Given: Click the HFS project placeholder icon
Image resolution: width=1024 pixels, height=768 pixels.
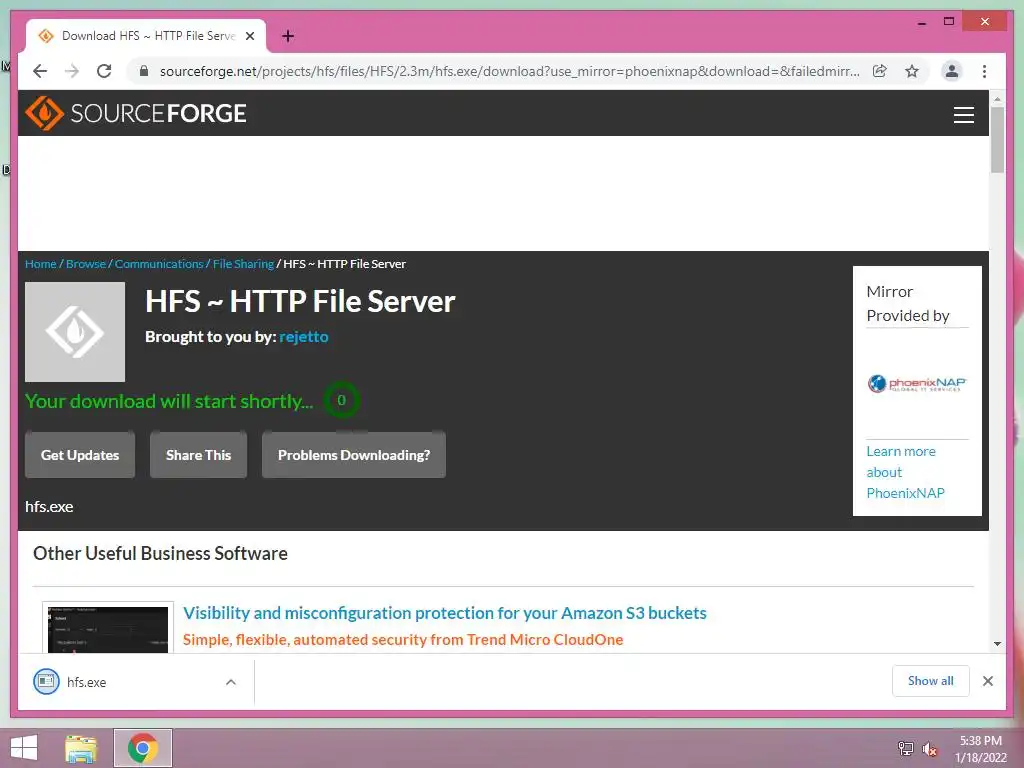Looking at the screenshot, I should pyautogui.click(x=75, y=332).
